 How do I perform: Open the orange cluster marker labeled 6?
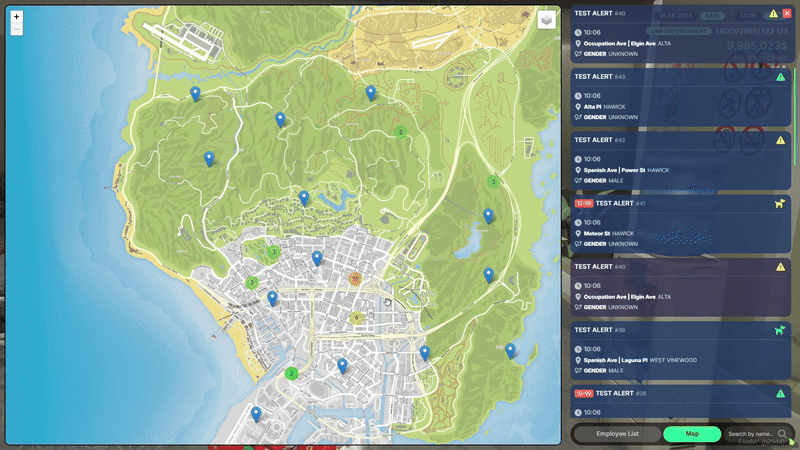pos(357,317)
